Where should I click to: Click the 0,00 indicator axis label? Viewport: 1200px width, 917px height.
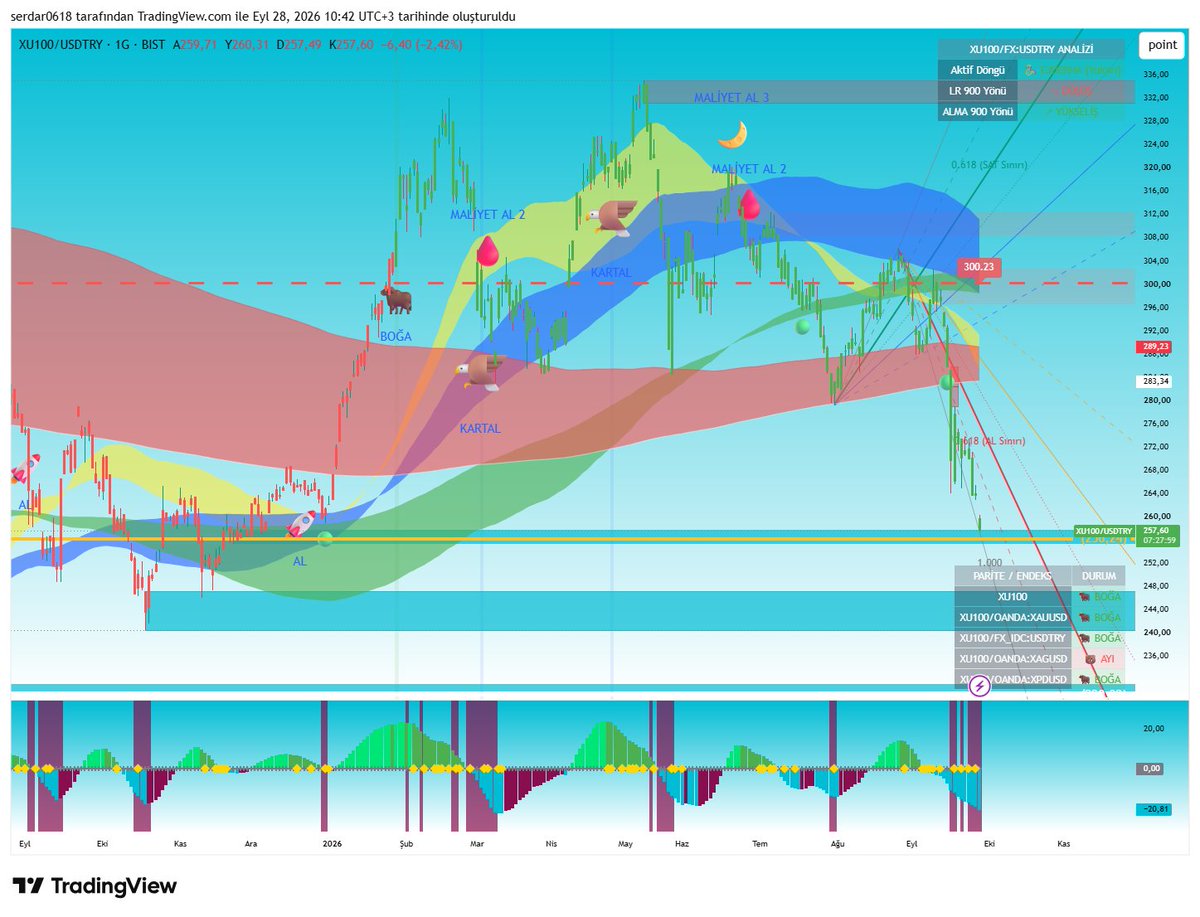pyautogui.click(x=1151, y=768)
